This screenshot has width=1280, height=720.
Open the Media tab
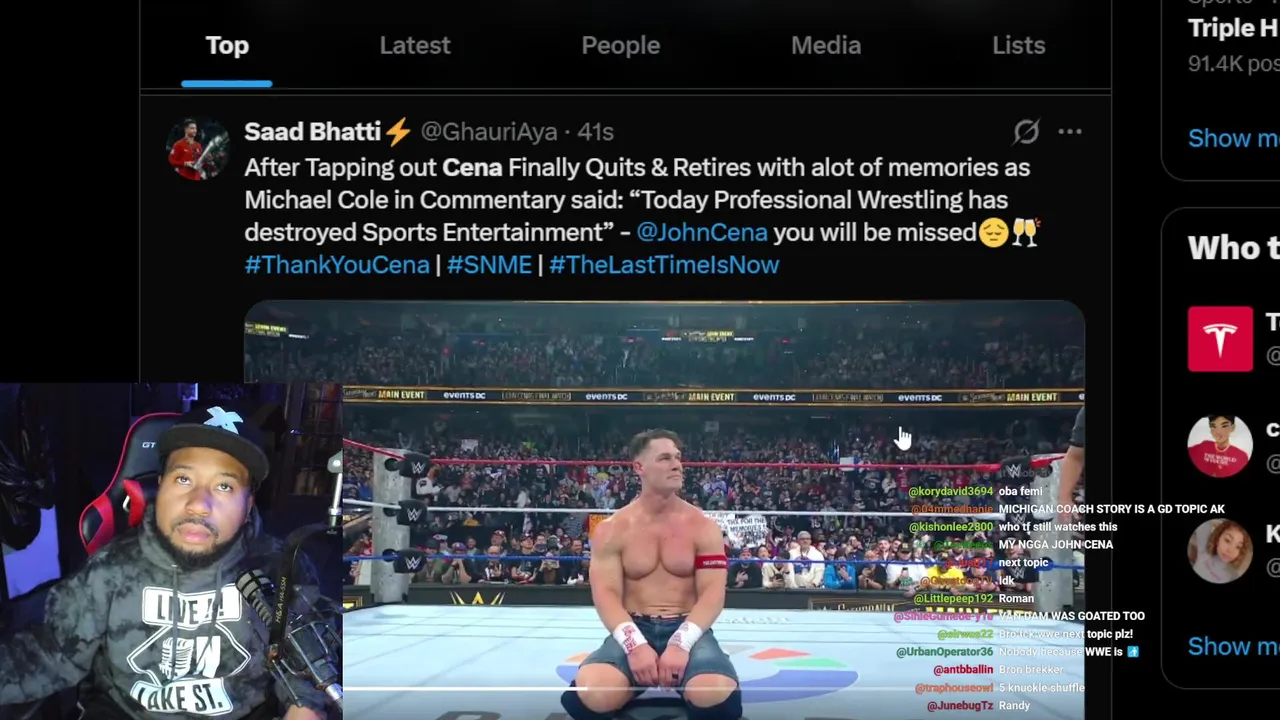click(x=826, y=46)
